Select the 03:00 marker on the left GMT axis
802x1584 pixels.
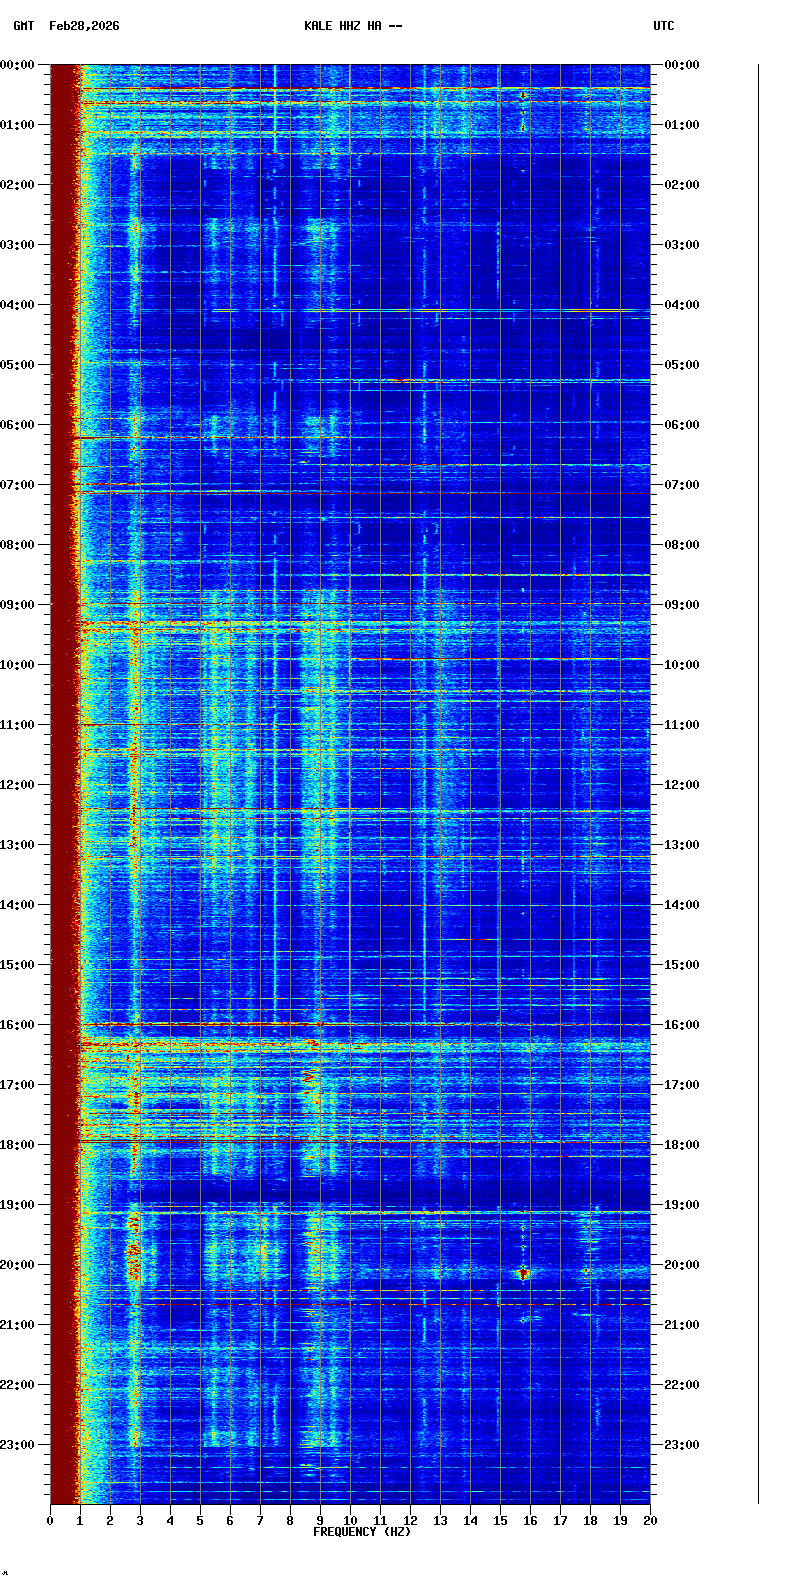(18, 245)
